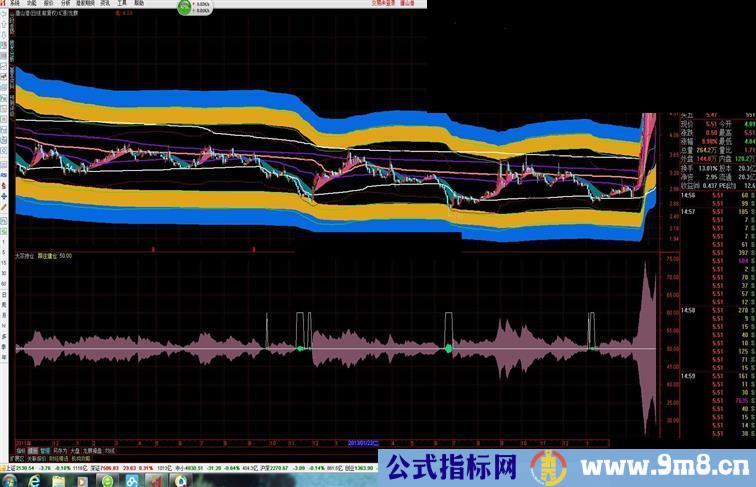Click the green network speed floating widget
Image resolution: width=756 pixels, height=487 pixels.
point(187,7)
